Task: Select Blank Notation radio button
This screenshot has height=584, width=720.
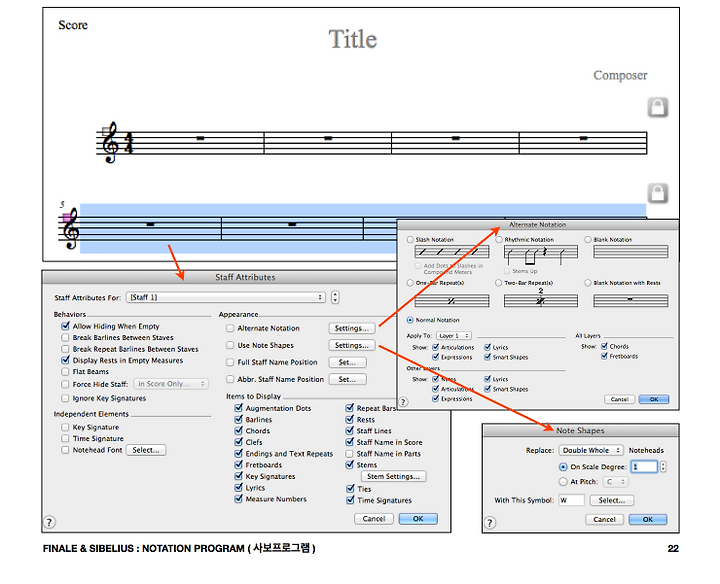Action: click(588, 240)
